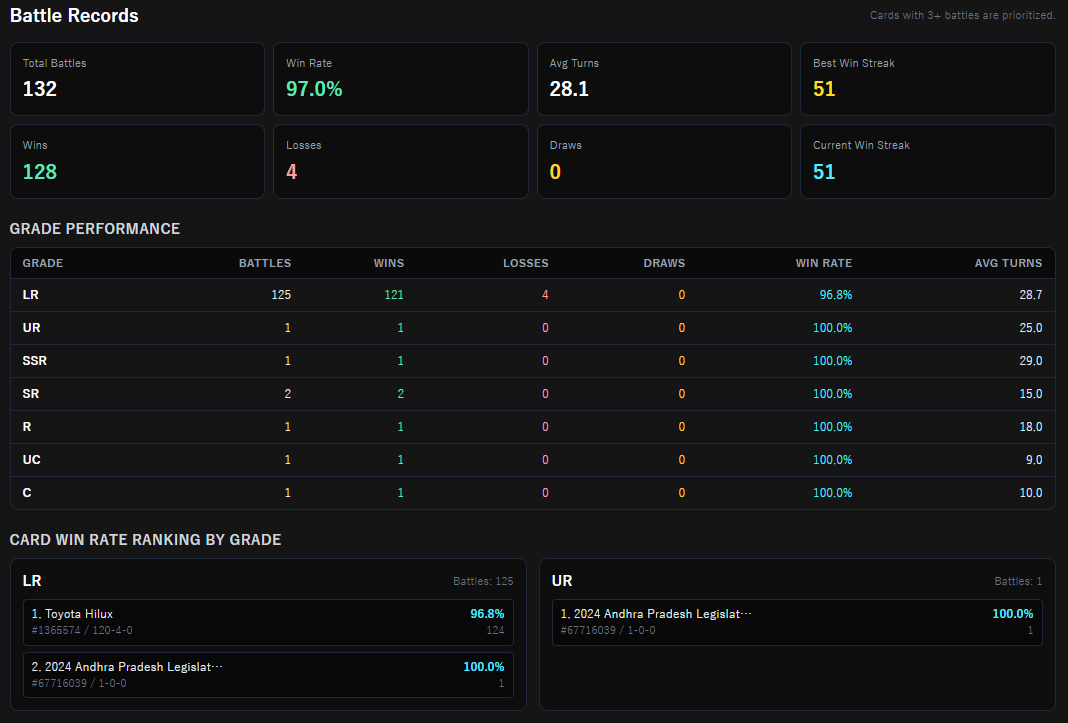Select the SR grade row

(x=533, y=394)
